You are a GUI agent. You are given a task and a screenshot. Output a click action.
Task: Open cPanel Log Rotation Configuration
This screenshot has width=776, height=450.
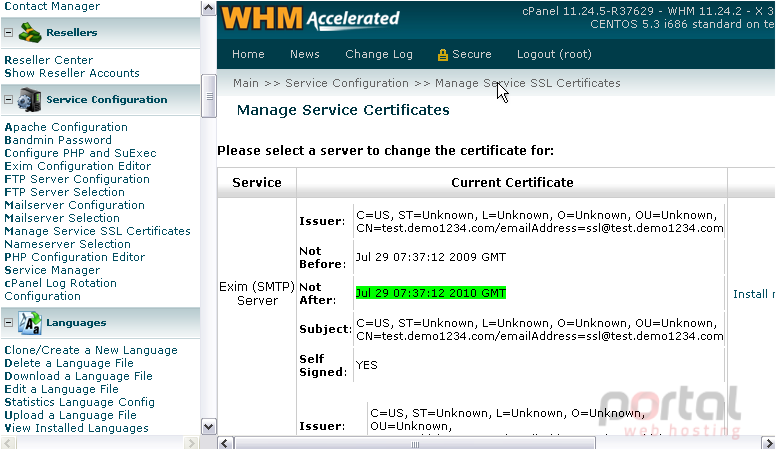coord(60,290)
